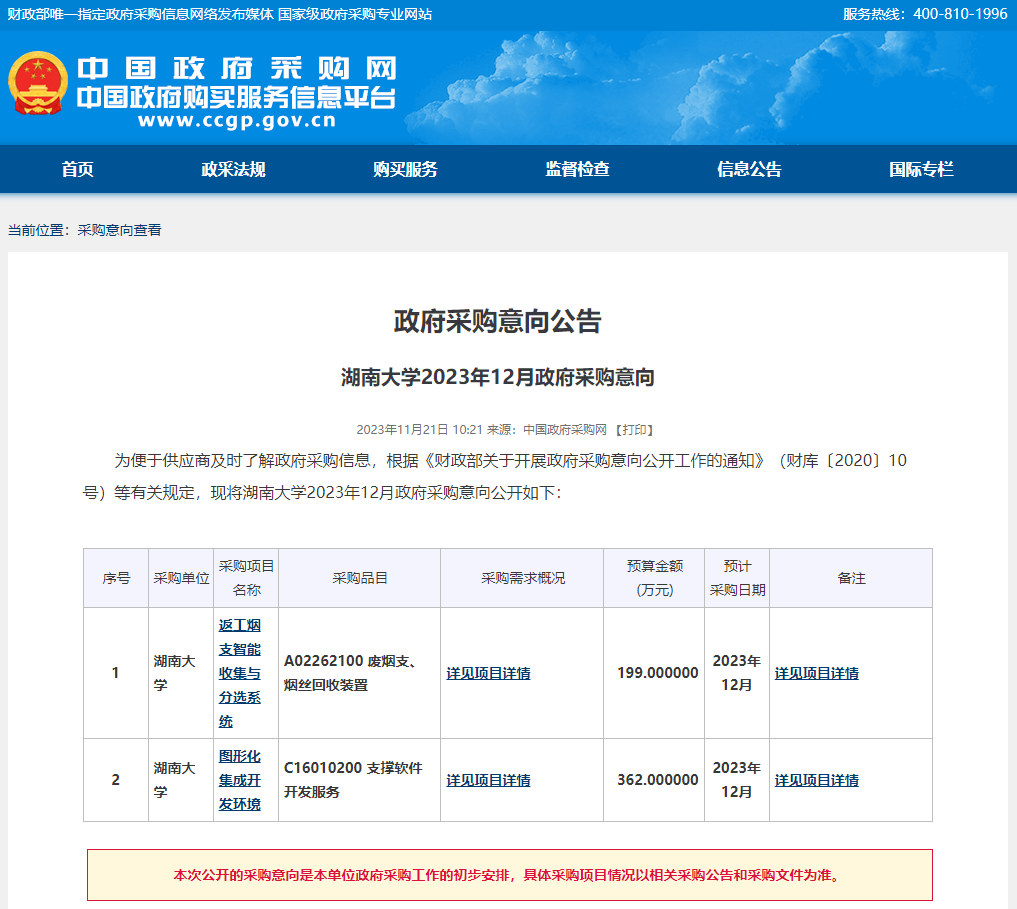
Task: Click the 备注 column header
Action: pos(851,578)
